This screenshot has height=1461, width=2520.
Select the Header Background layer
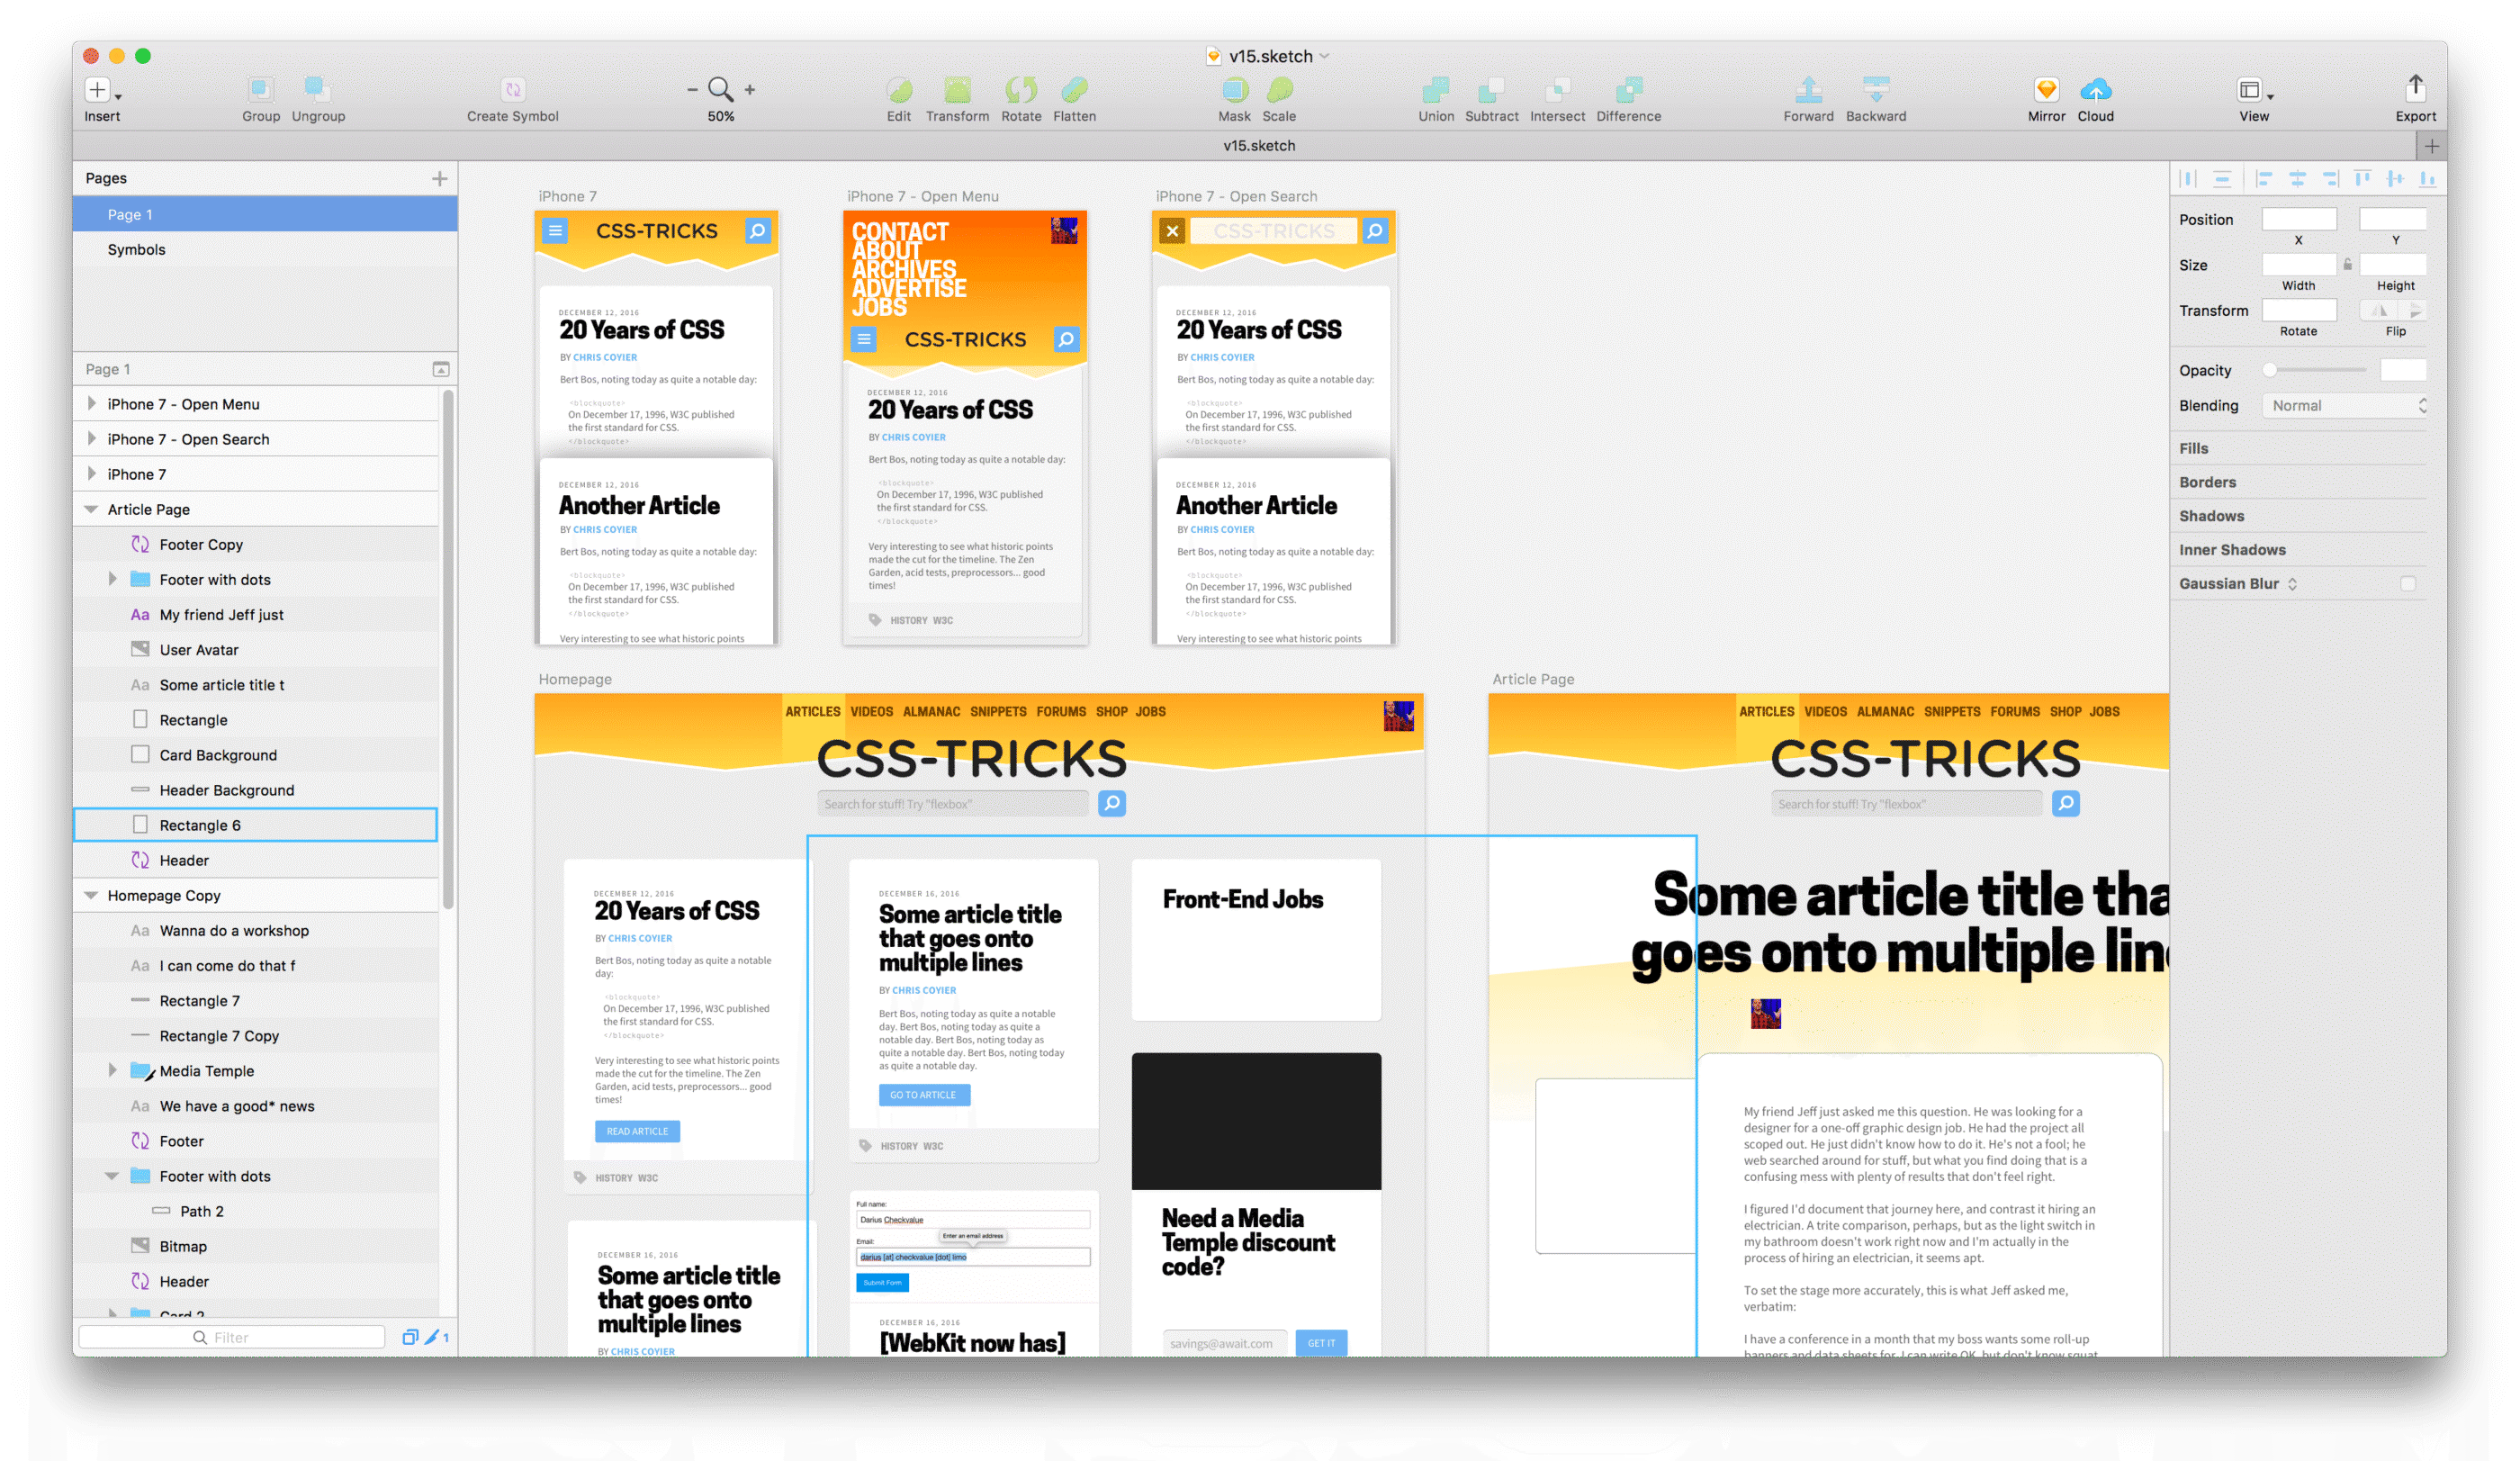[256, 790]
